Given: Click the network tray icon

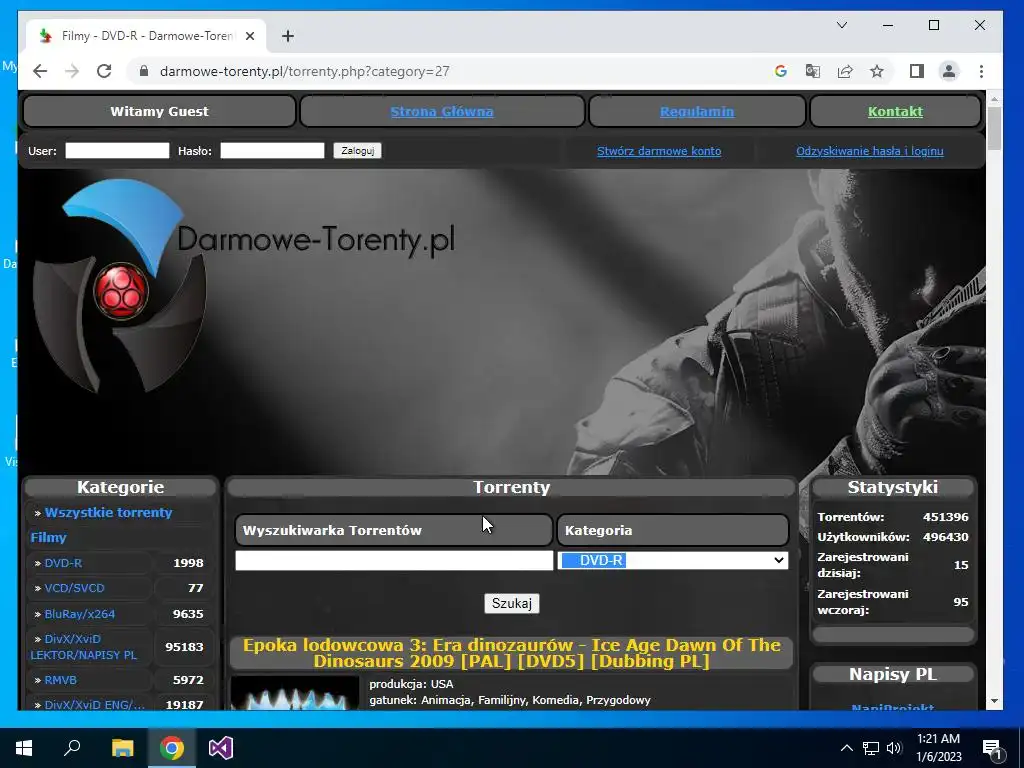Looking at the screenshot, I should [871, 748].
